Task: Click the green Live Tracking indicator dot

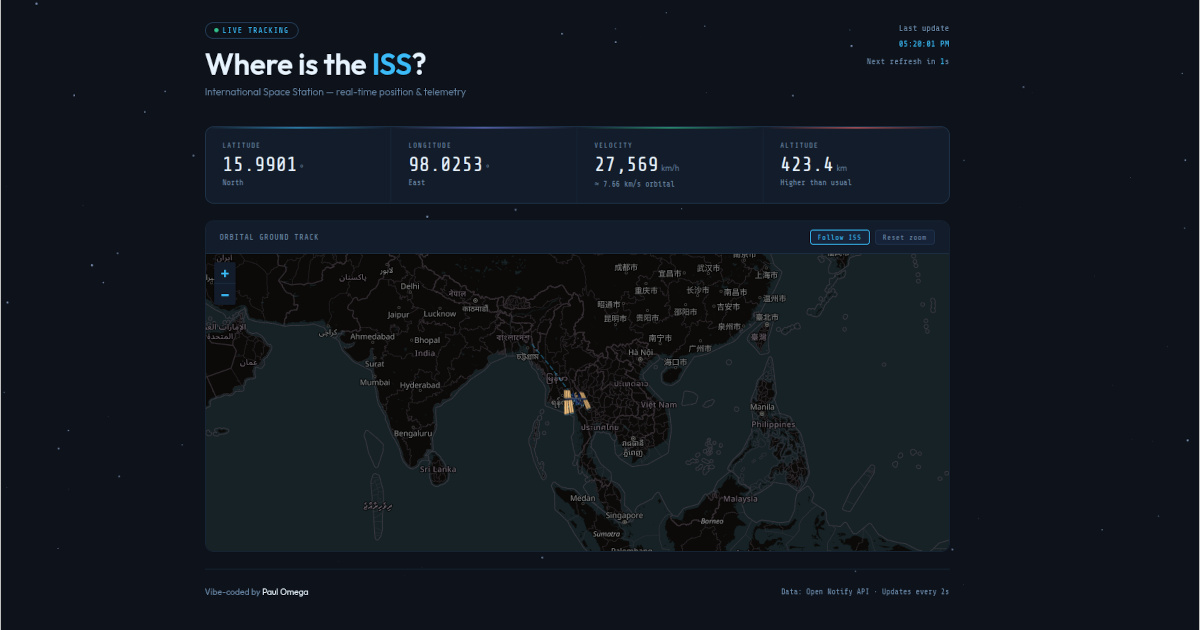Action: tap(216, 31)
